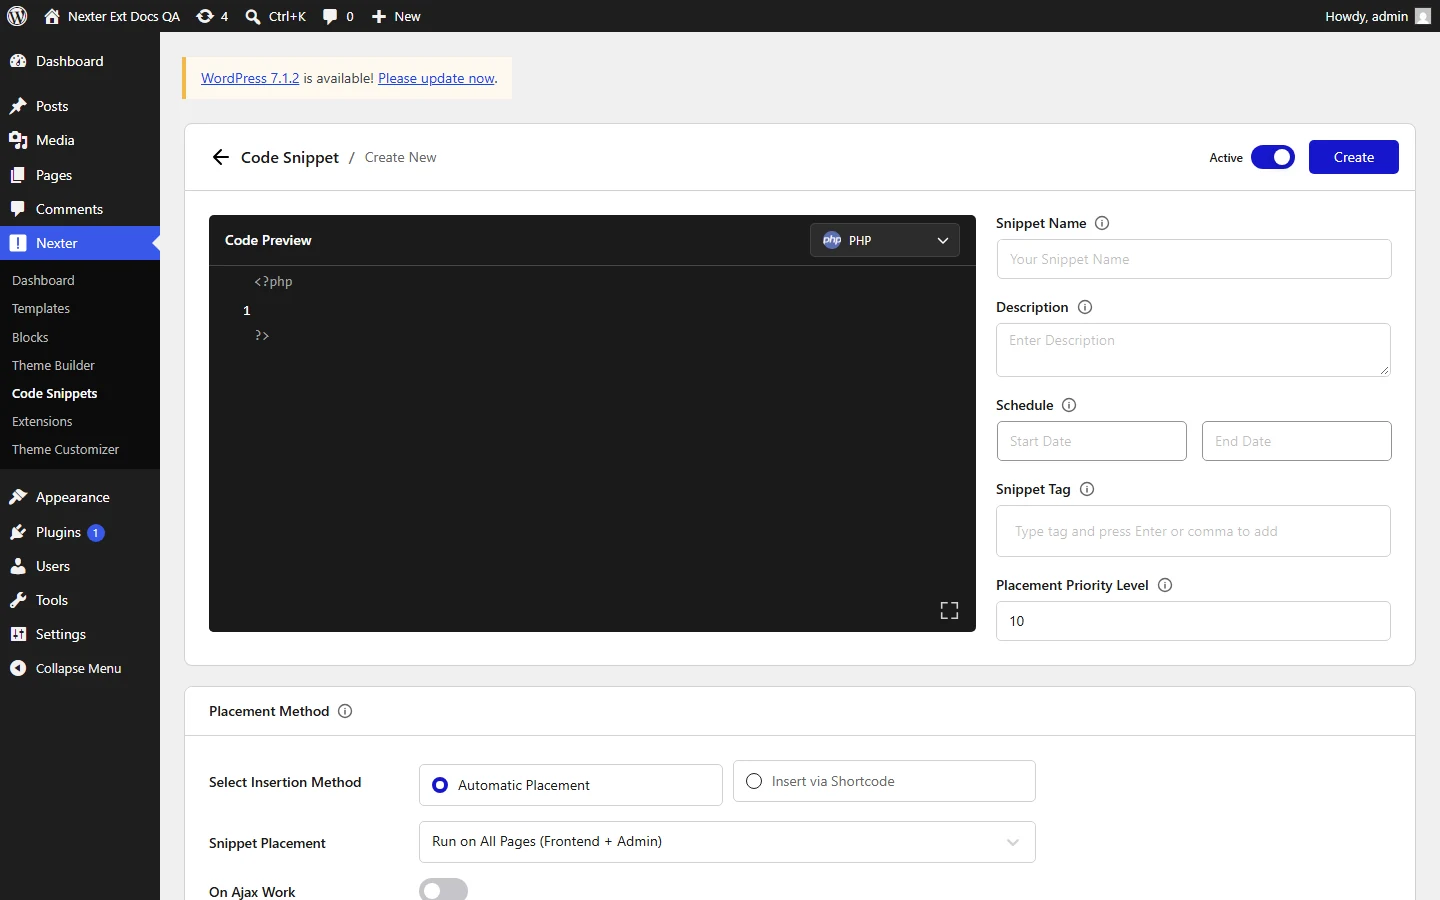
Task: Open Nexter Ext Docs QA site home
Action: coord(112,16)
